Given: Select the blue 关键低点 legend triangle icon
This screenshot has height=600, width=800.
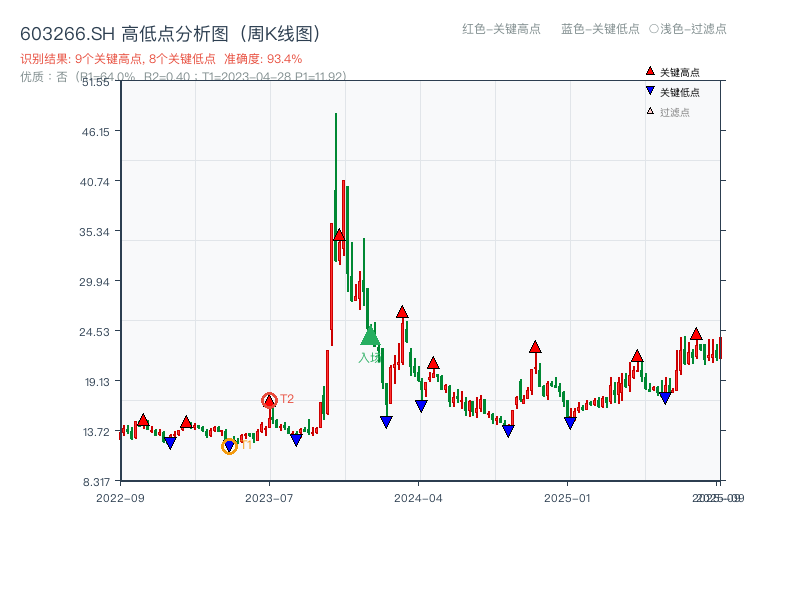Looking at the screenshot, I should pyautogui.click(x=651, y=92).
